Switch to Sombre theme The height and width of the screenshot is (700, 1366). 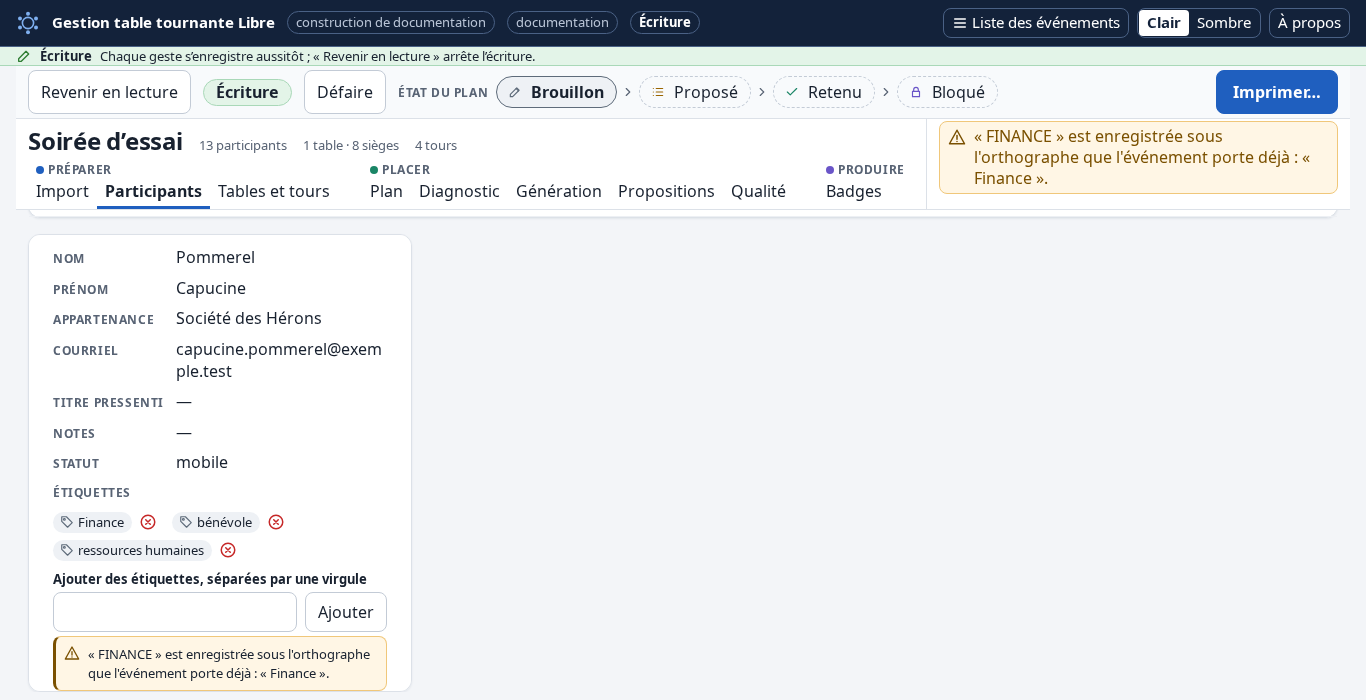pyautogui.click(x=1224, y=23)
